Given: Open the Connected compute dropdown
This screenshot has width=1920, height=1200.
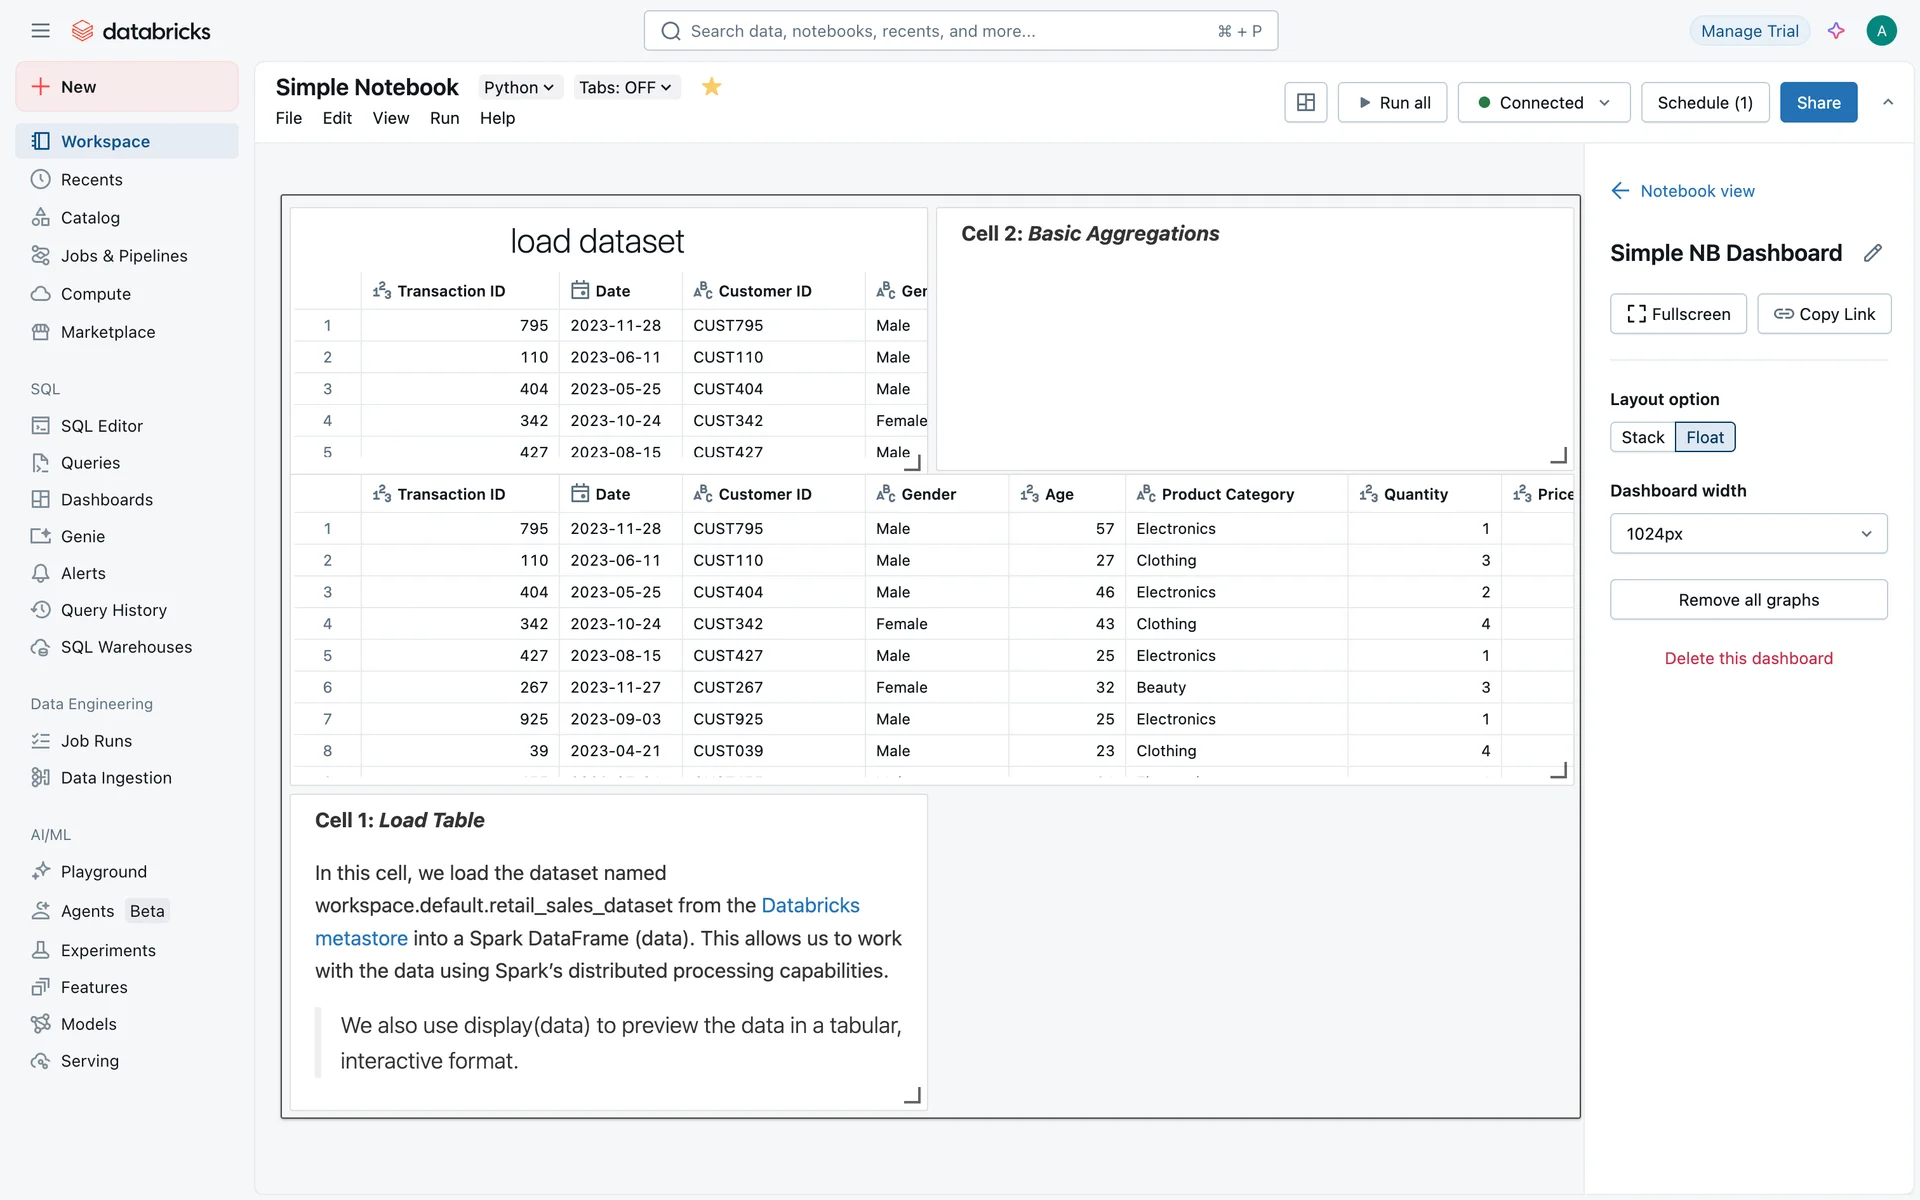Looking at the screenshot, I should coord(1543,103).
